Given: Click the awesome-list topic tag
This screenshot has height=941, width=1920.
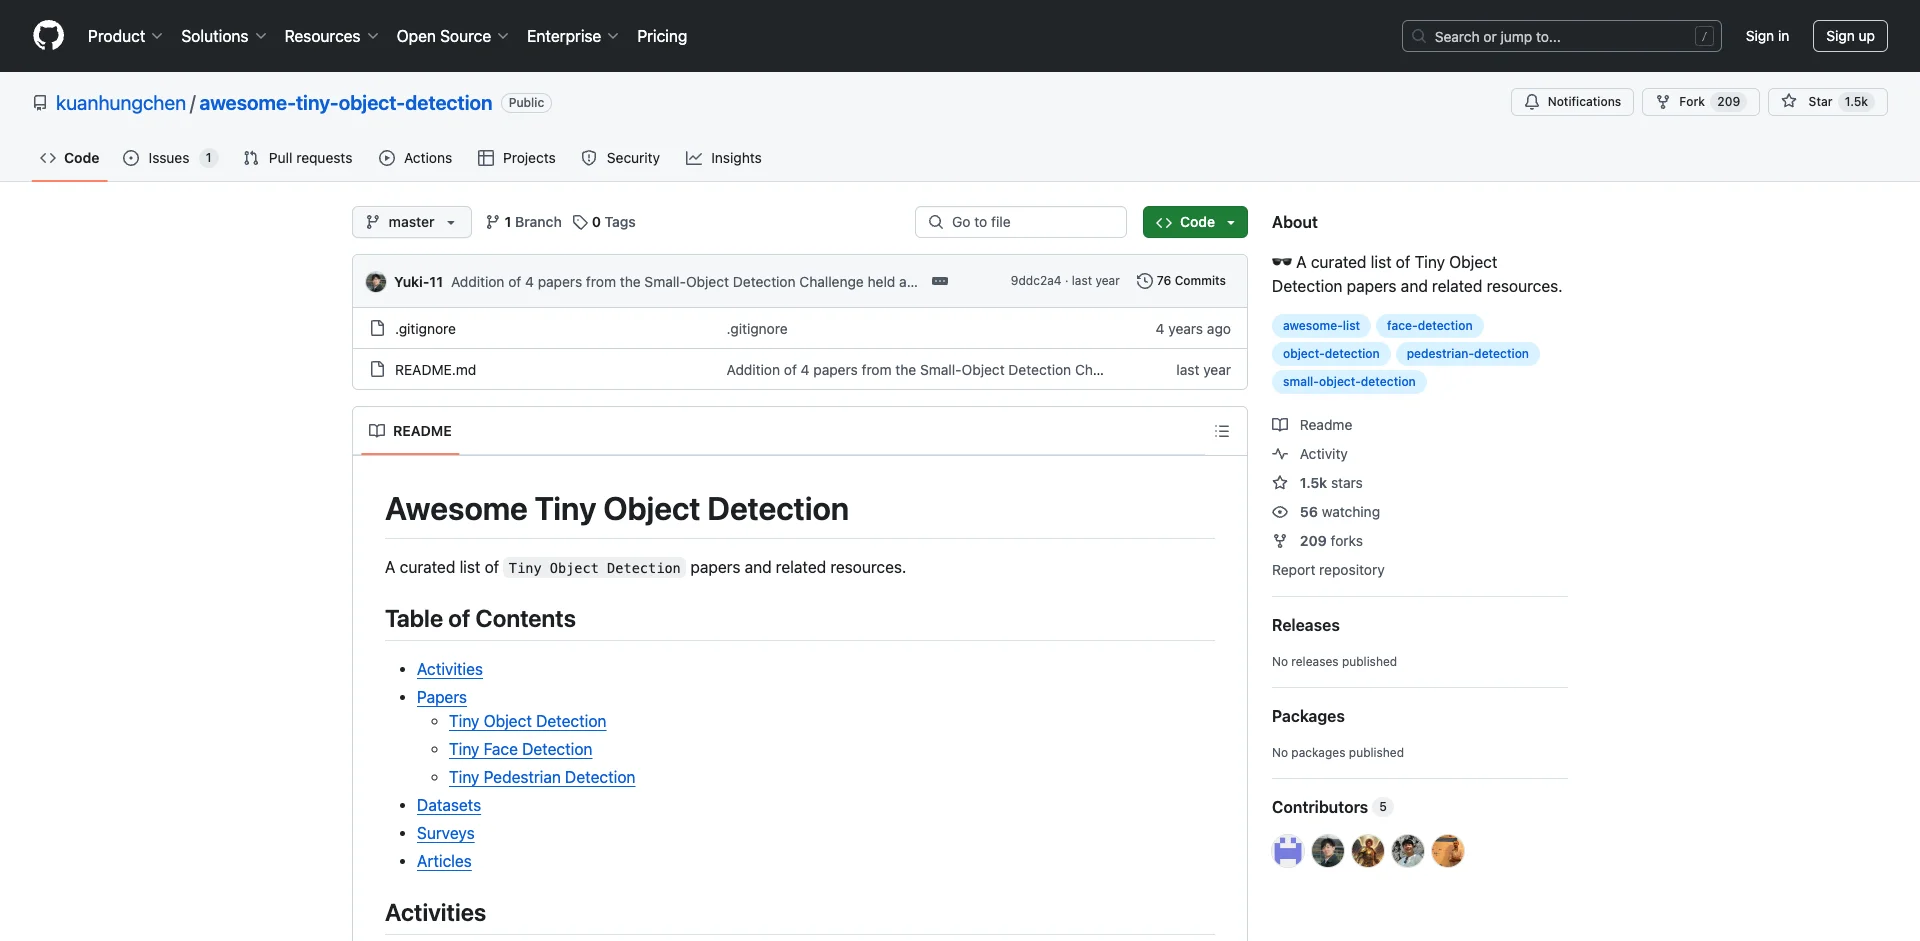Looking at the screenshot, I should (x=1321, y=326).
